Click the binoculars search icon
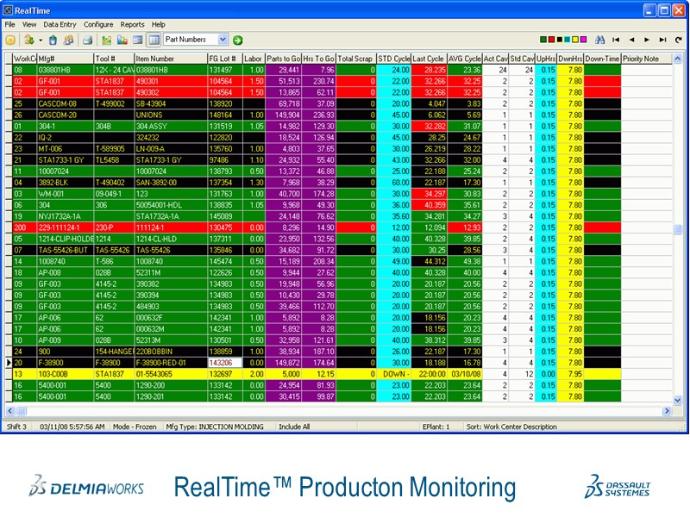This screenshot has width=690, height=517. pos(600,40)
